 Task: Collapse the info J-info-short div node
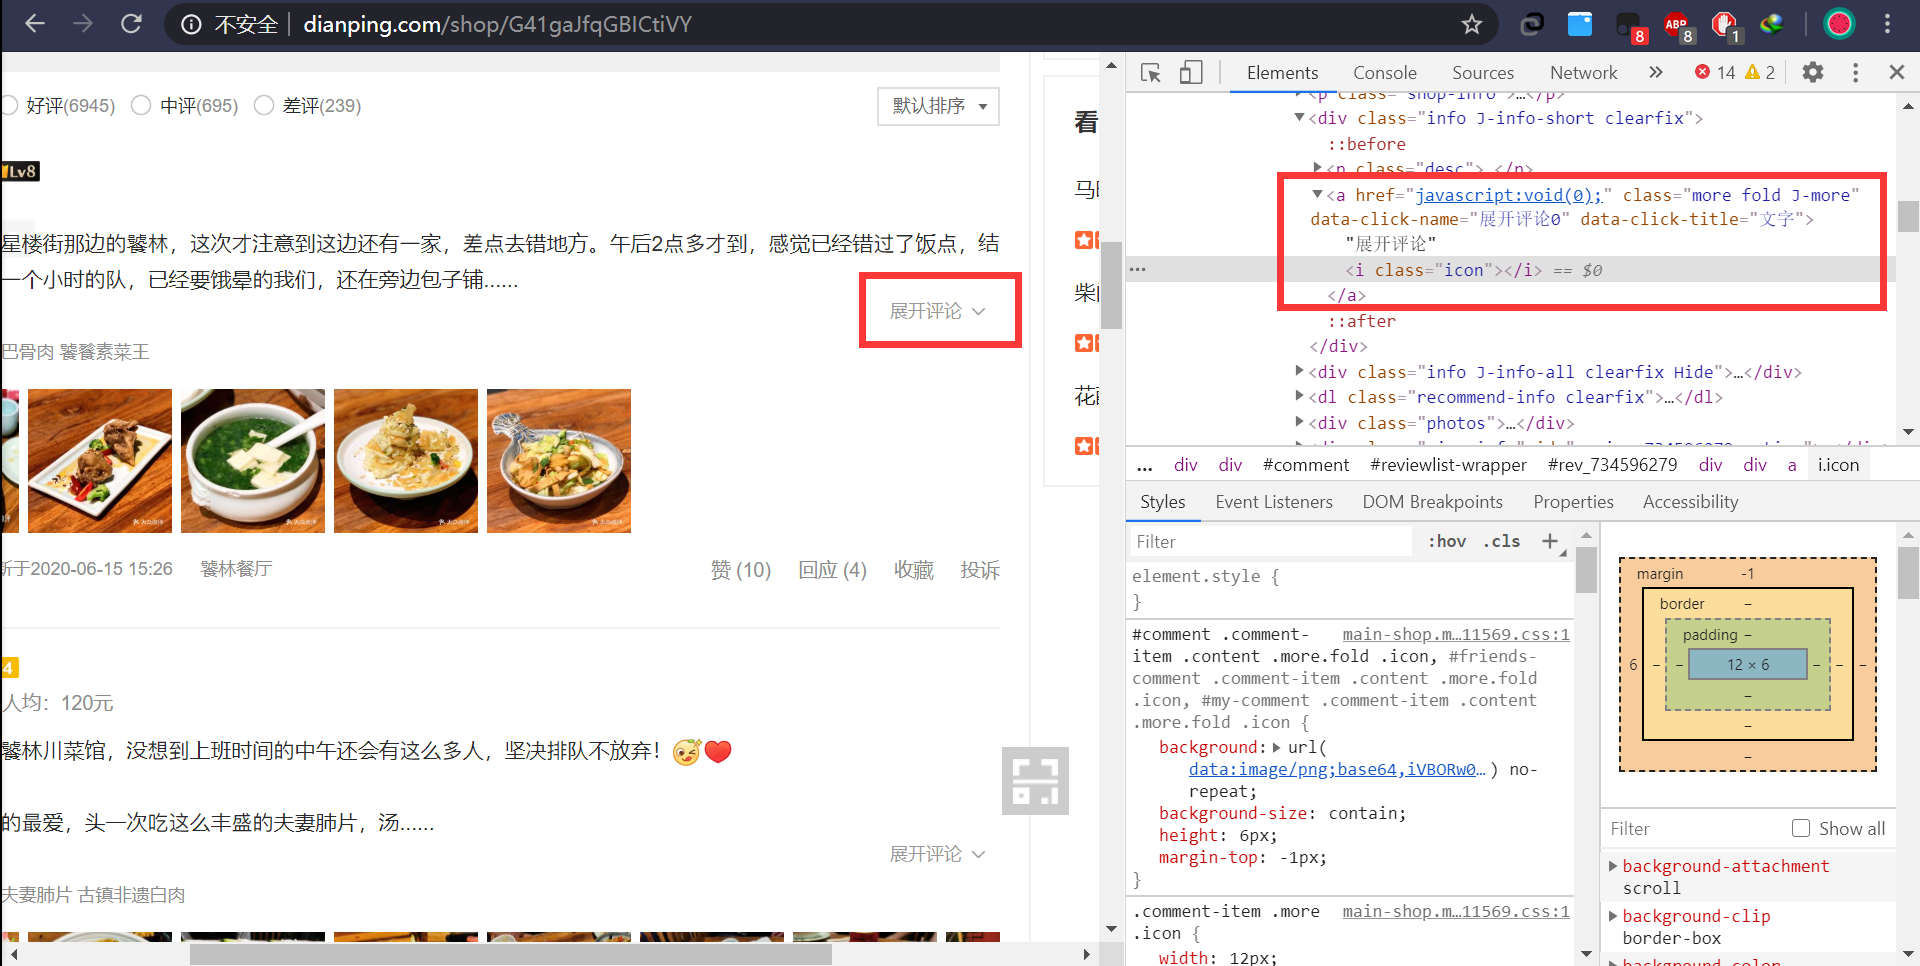[1300, 118]
